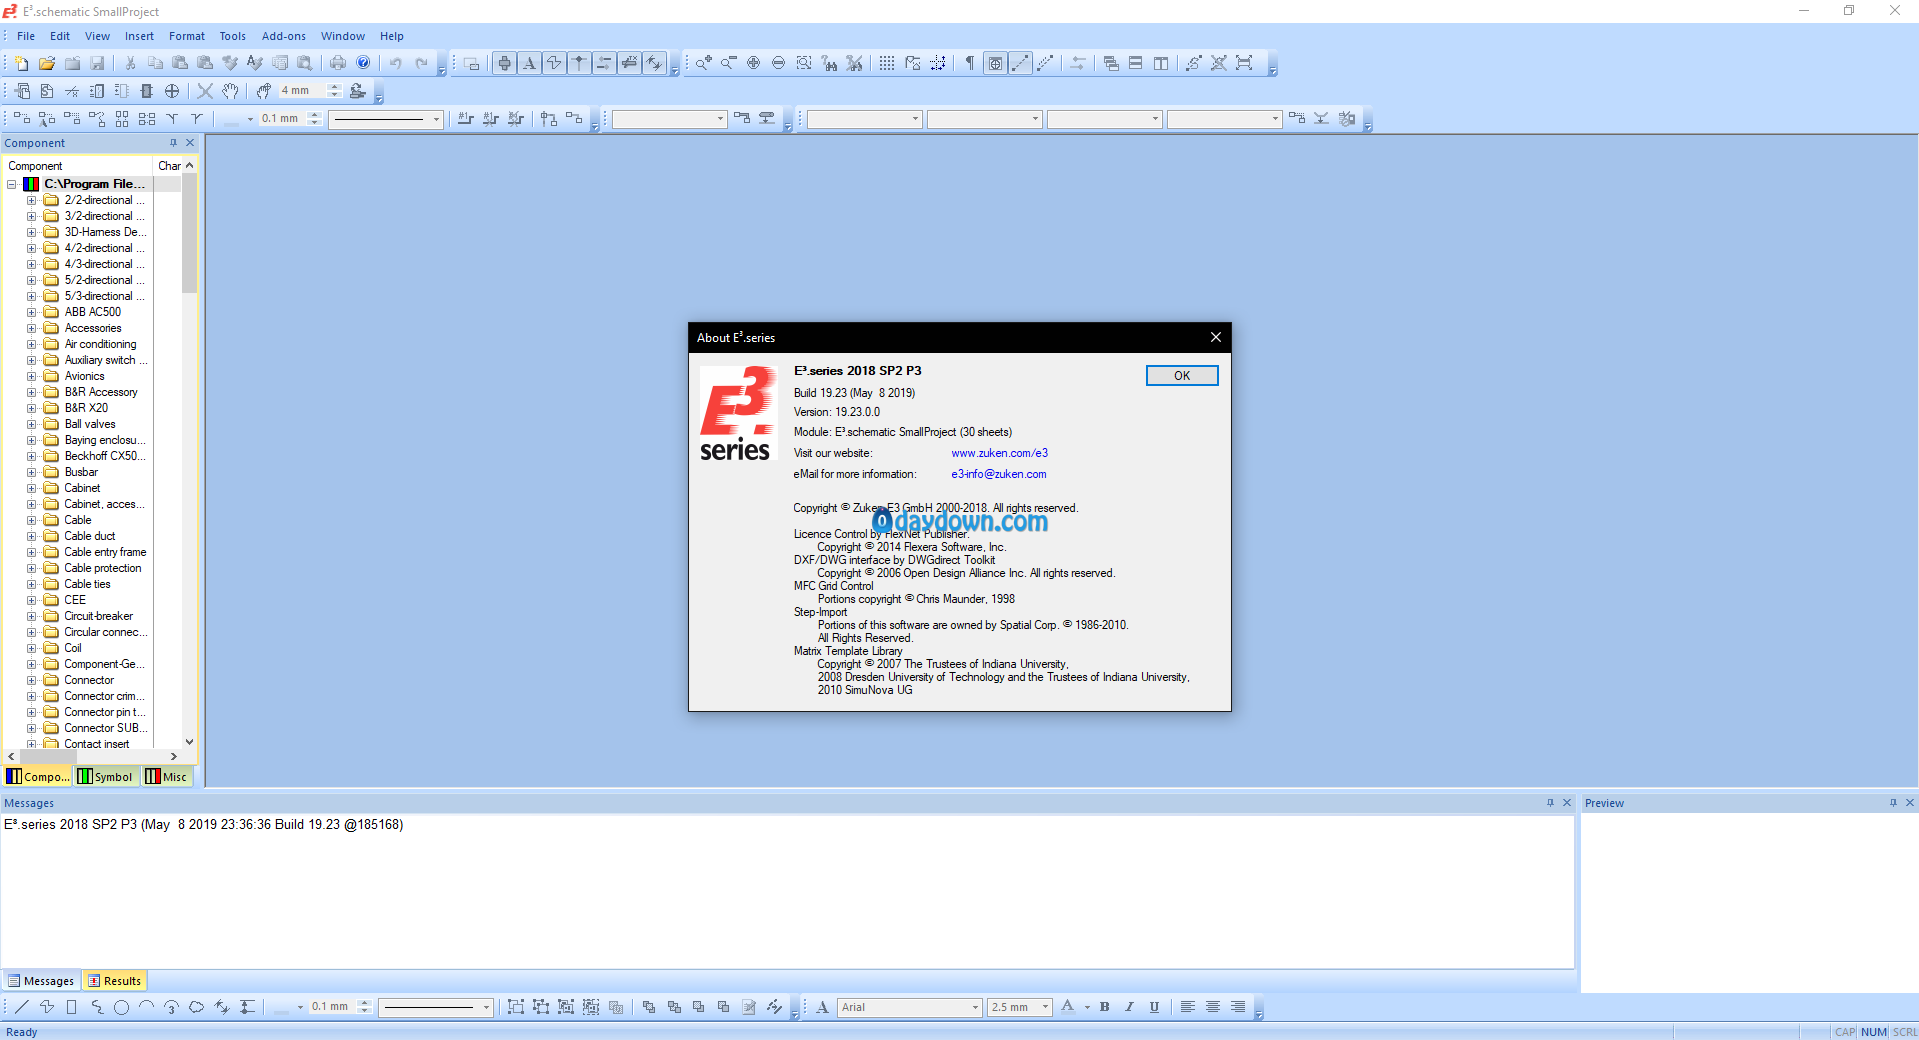Toggle the highlighted circled-plus button beside paragraph mark
This screenshot has height=1040, width=1919.
click(x=996, y=63)
